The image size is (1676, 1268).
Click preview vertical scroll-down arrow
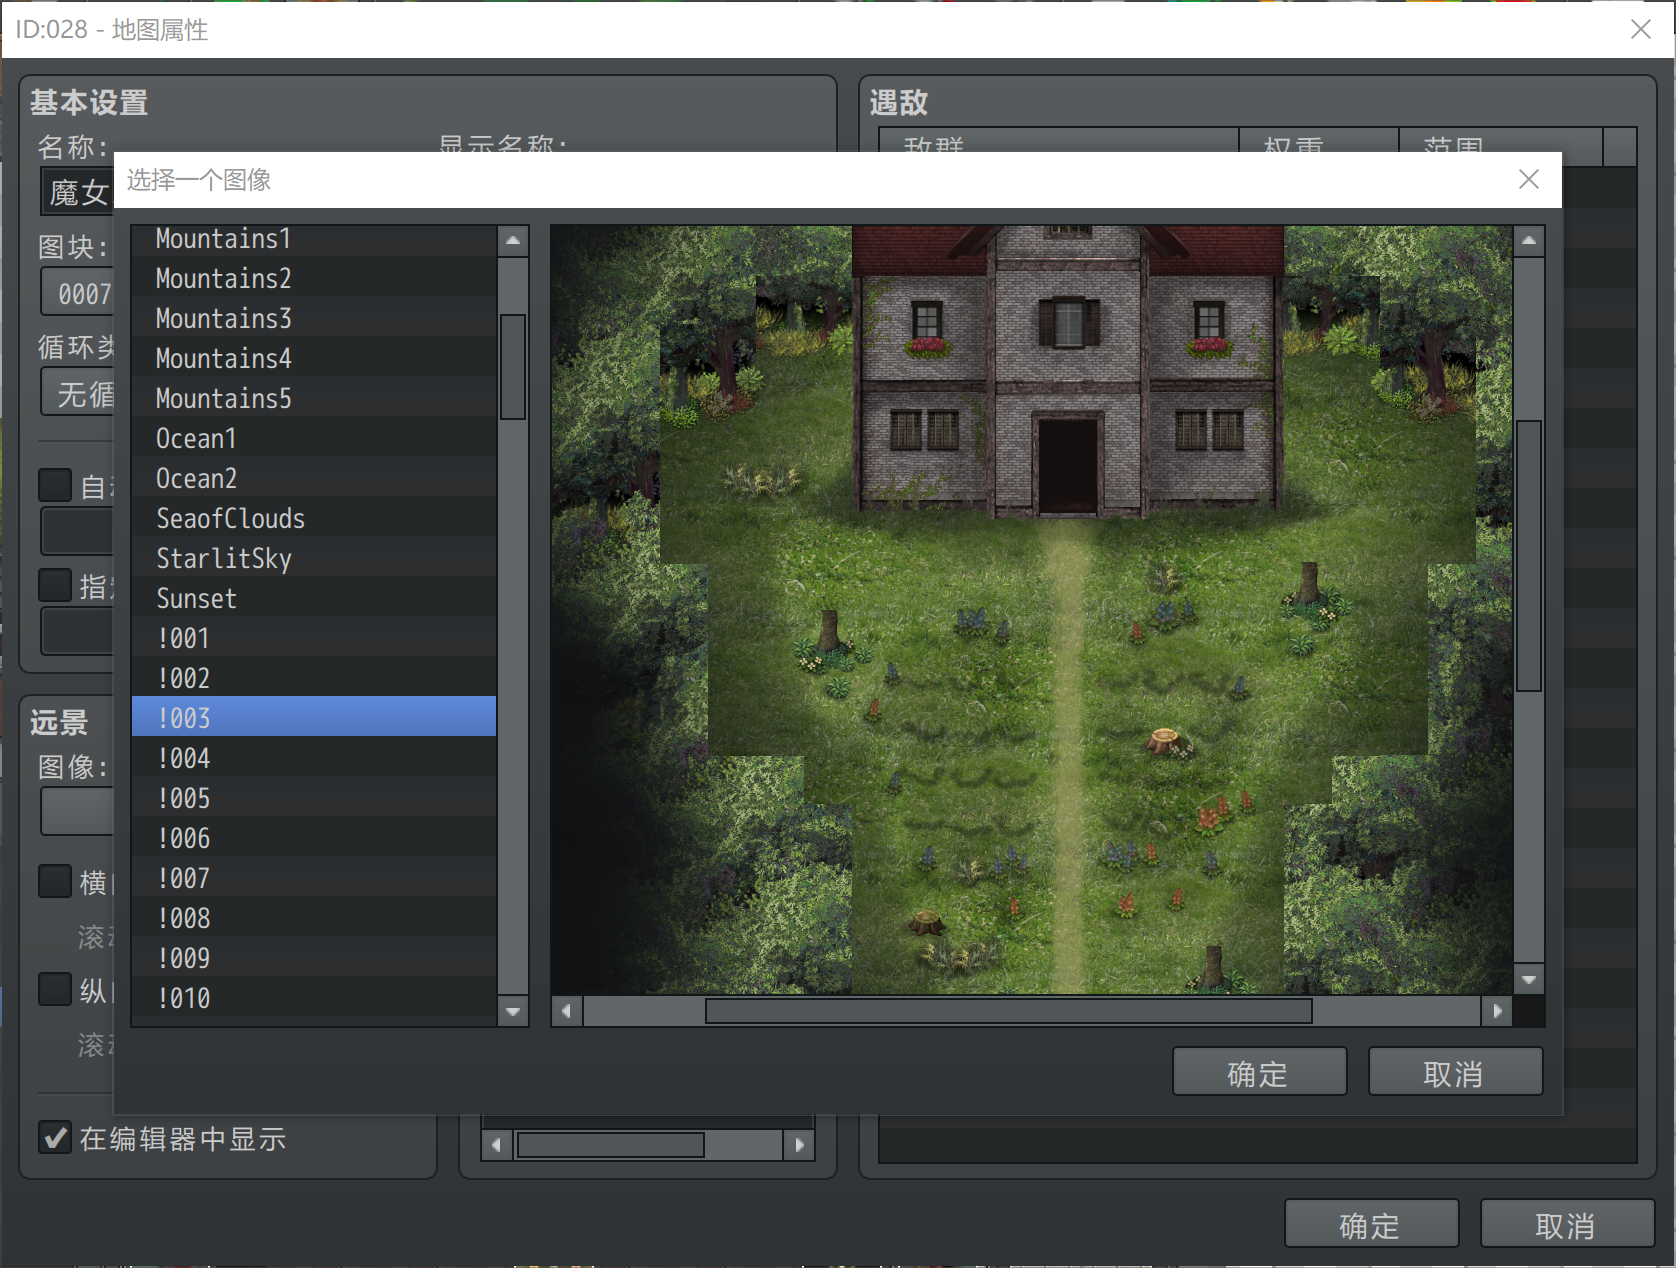1529,979
